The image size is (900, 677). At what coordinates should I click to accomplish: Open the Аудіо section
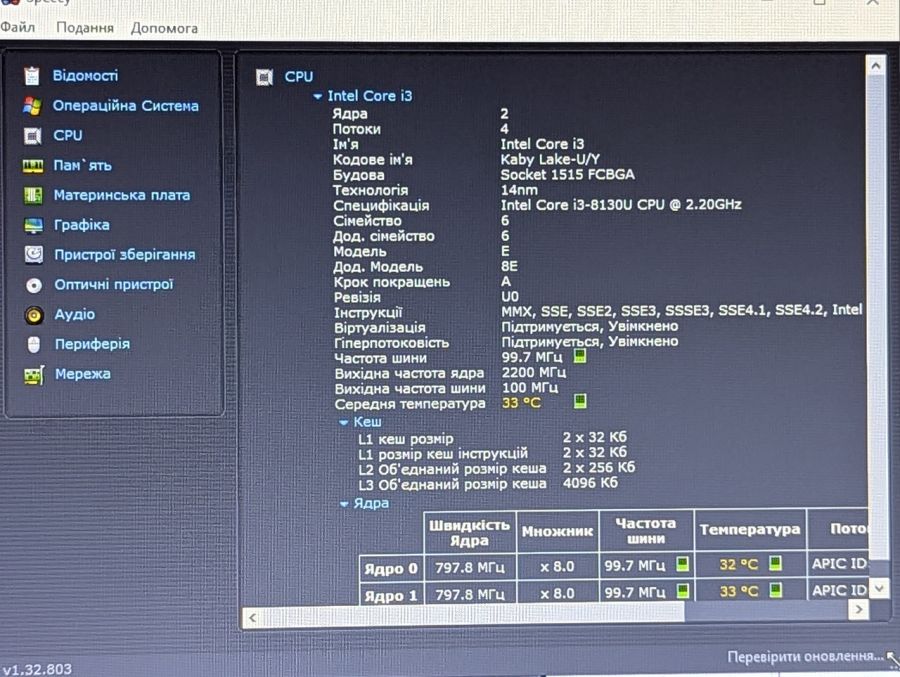75,315
